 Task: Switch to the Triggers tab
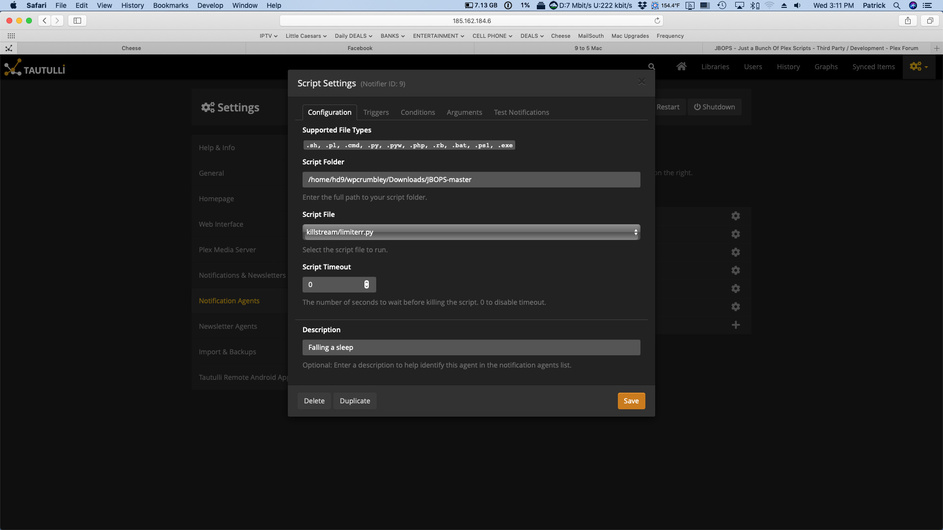[376, 112]
